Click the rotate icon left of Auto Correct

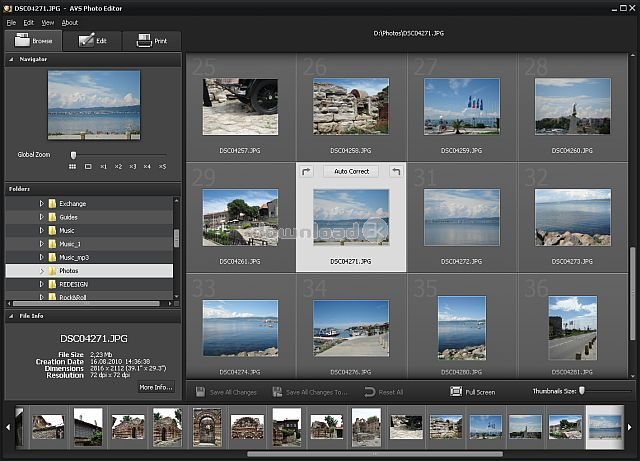pyautogui.click(x=306, y=172)
